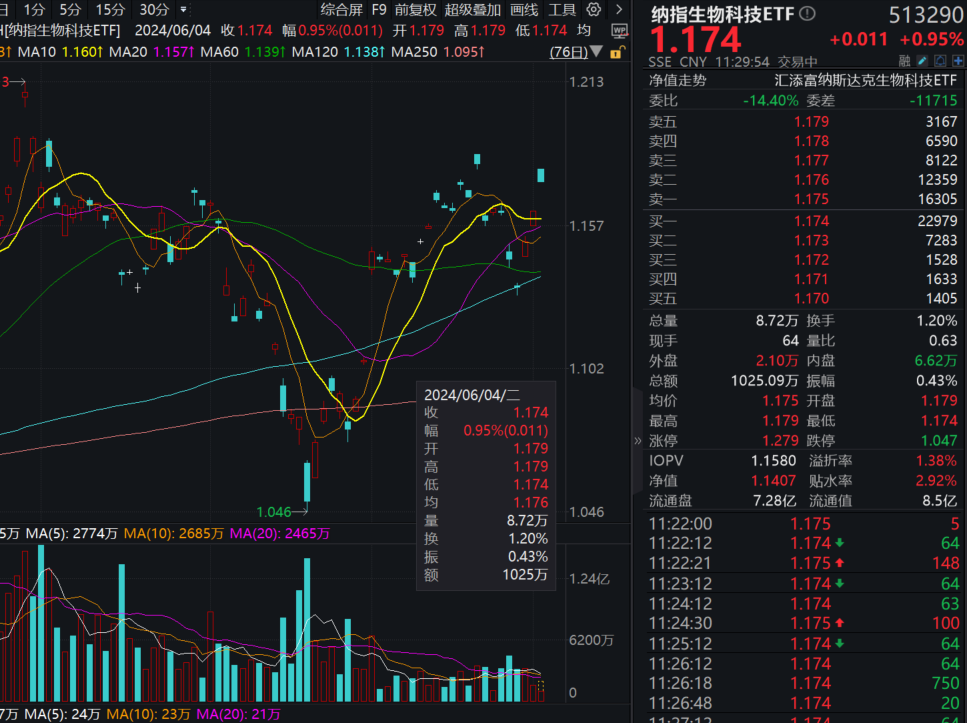The image size is (967, 723).
Task: Open the (76日) period dropdown
Action: [570, 52]
